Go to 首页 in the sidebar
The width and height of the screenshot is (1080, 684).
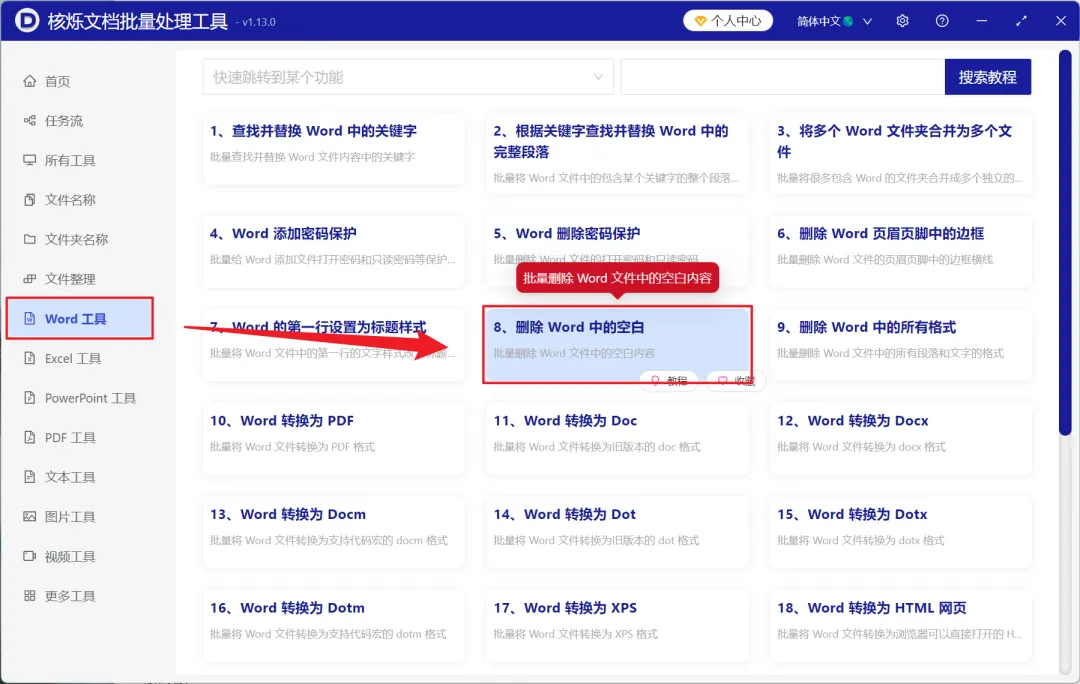(x=79, y=81)
